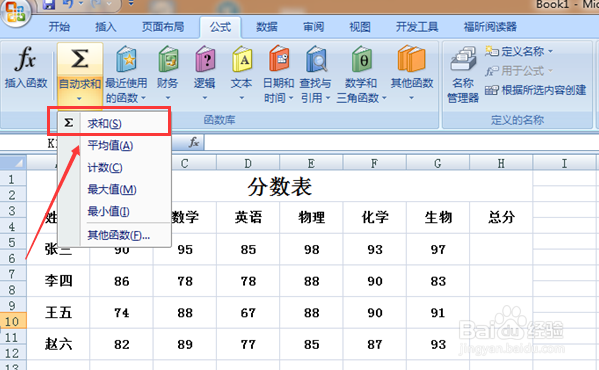The width and height of the screenshot is (599, 370).
Task: Click the 赵六 name cell
Action: pyautogui.click(x=58, y=344)
